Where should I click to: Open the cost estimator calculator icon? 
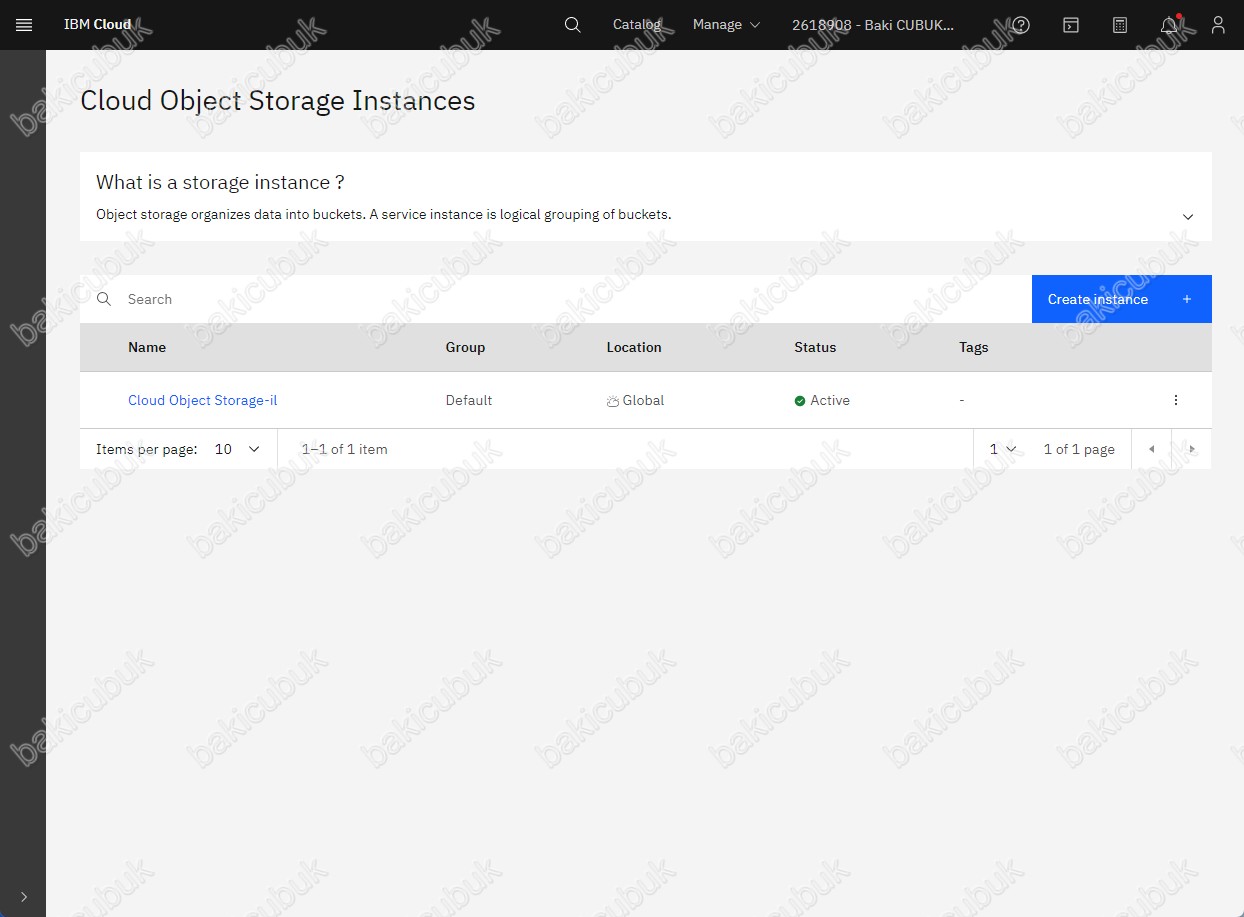(x=1119, y=25)
